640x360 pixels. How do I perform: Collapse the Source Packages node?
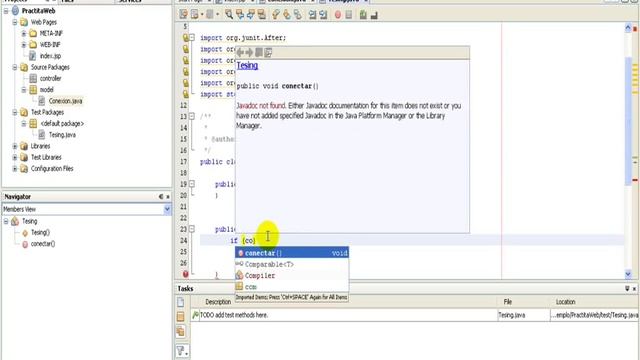15,67
